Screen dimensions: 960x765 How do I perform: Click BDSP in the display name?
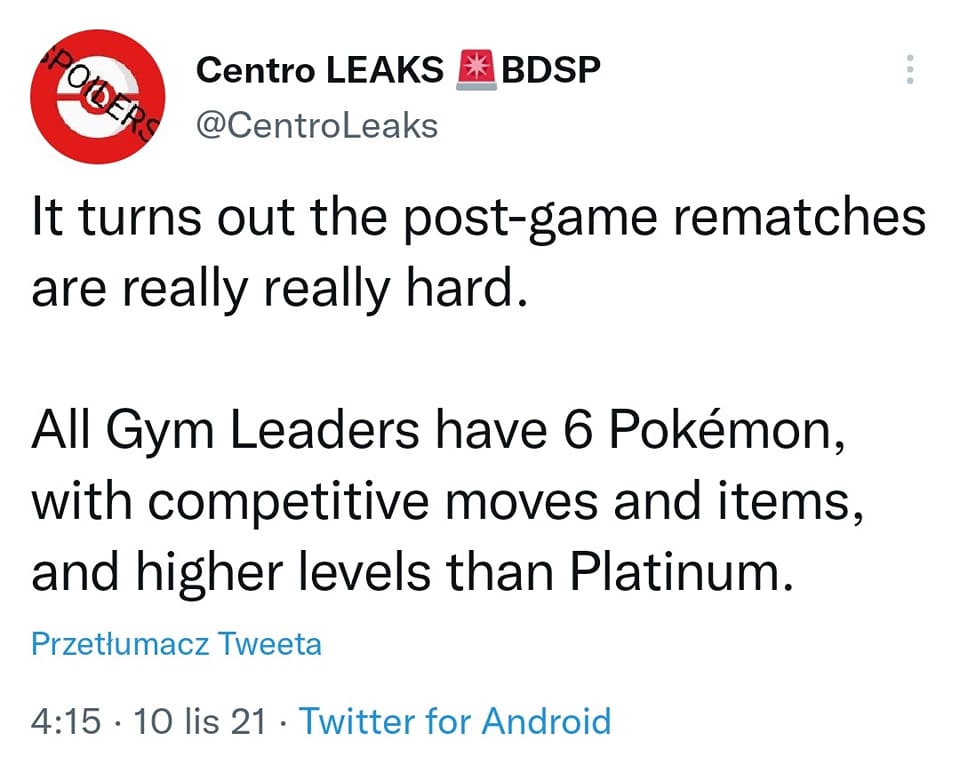550,70
